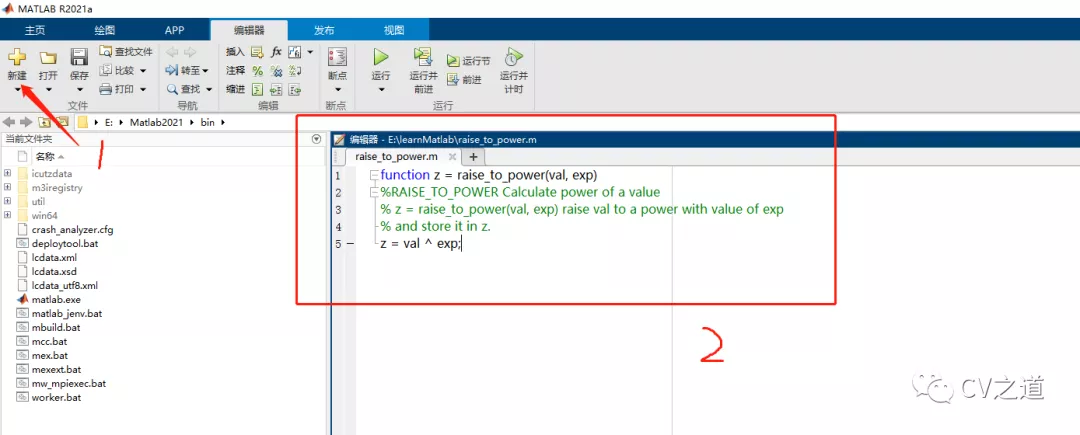Image resolution: width=1080 pixels, height=435 pixels.
Task: Click the Go To (转至) arrow icon
Action: click(172, 70)
